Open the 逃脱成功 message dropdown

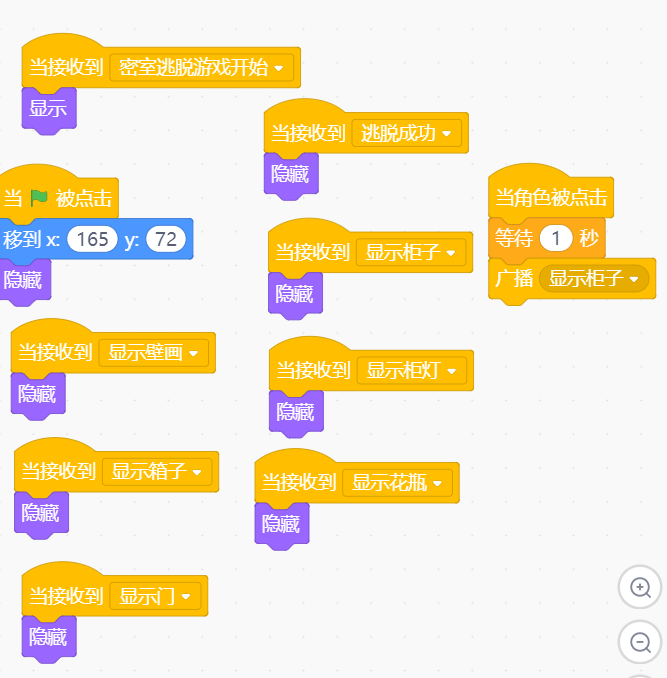(406, 133)
